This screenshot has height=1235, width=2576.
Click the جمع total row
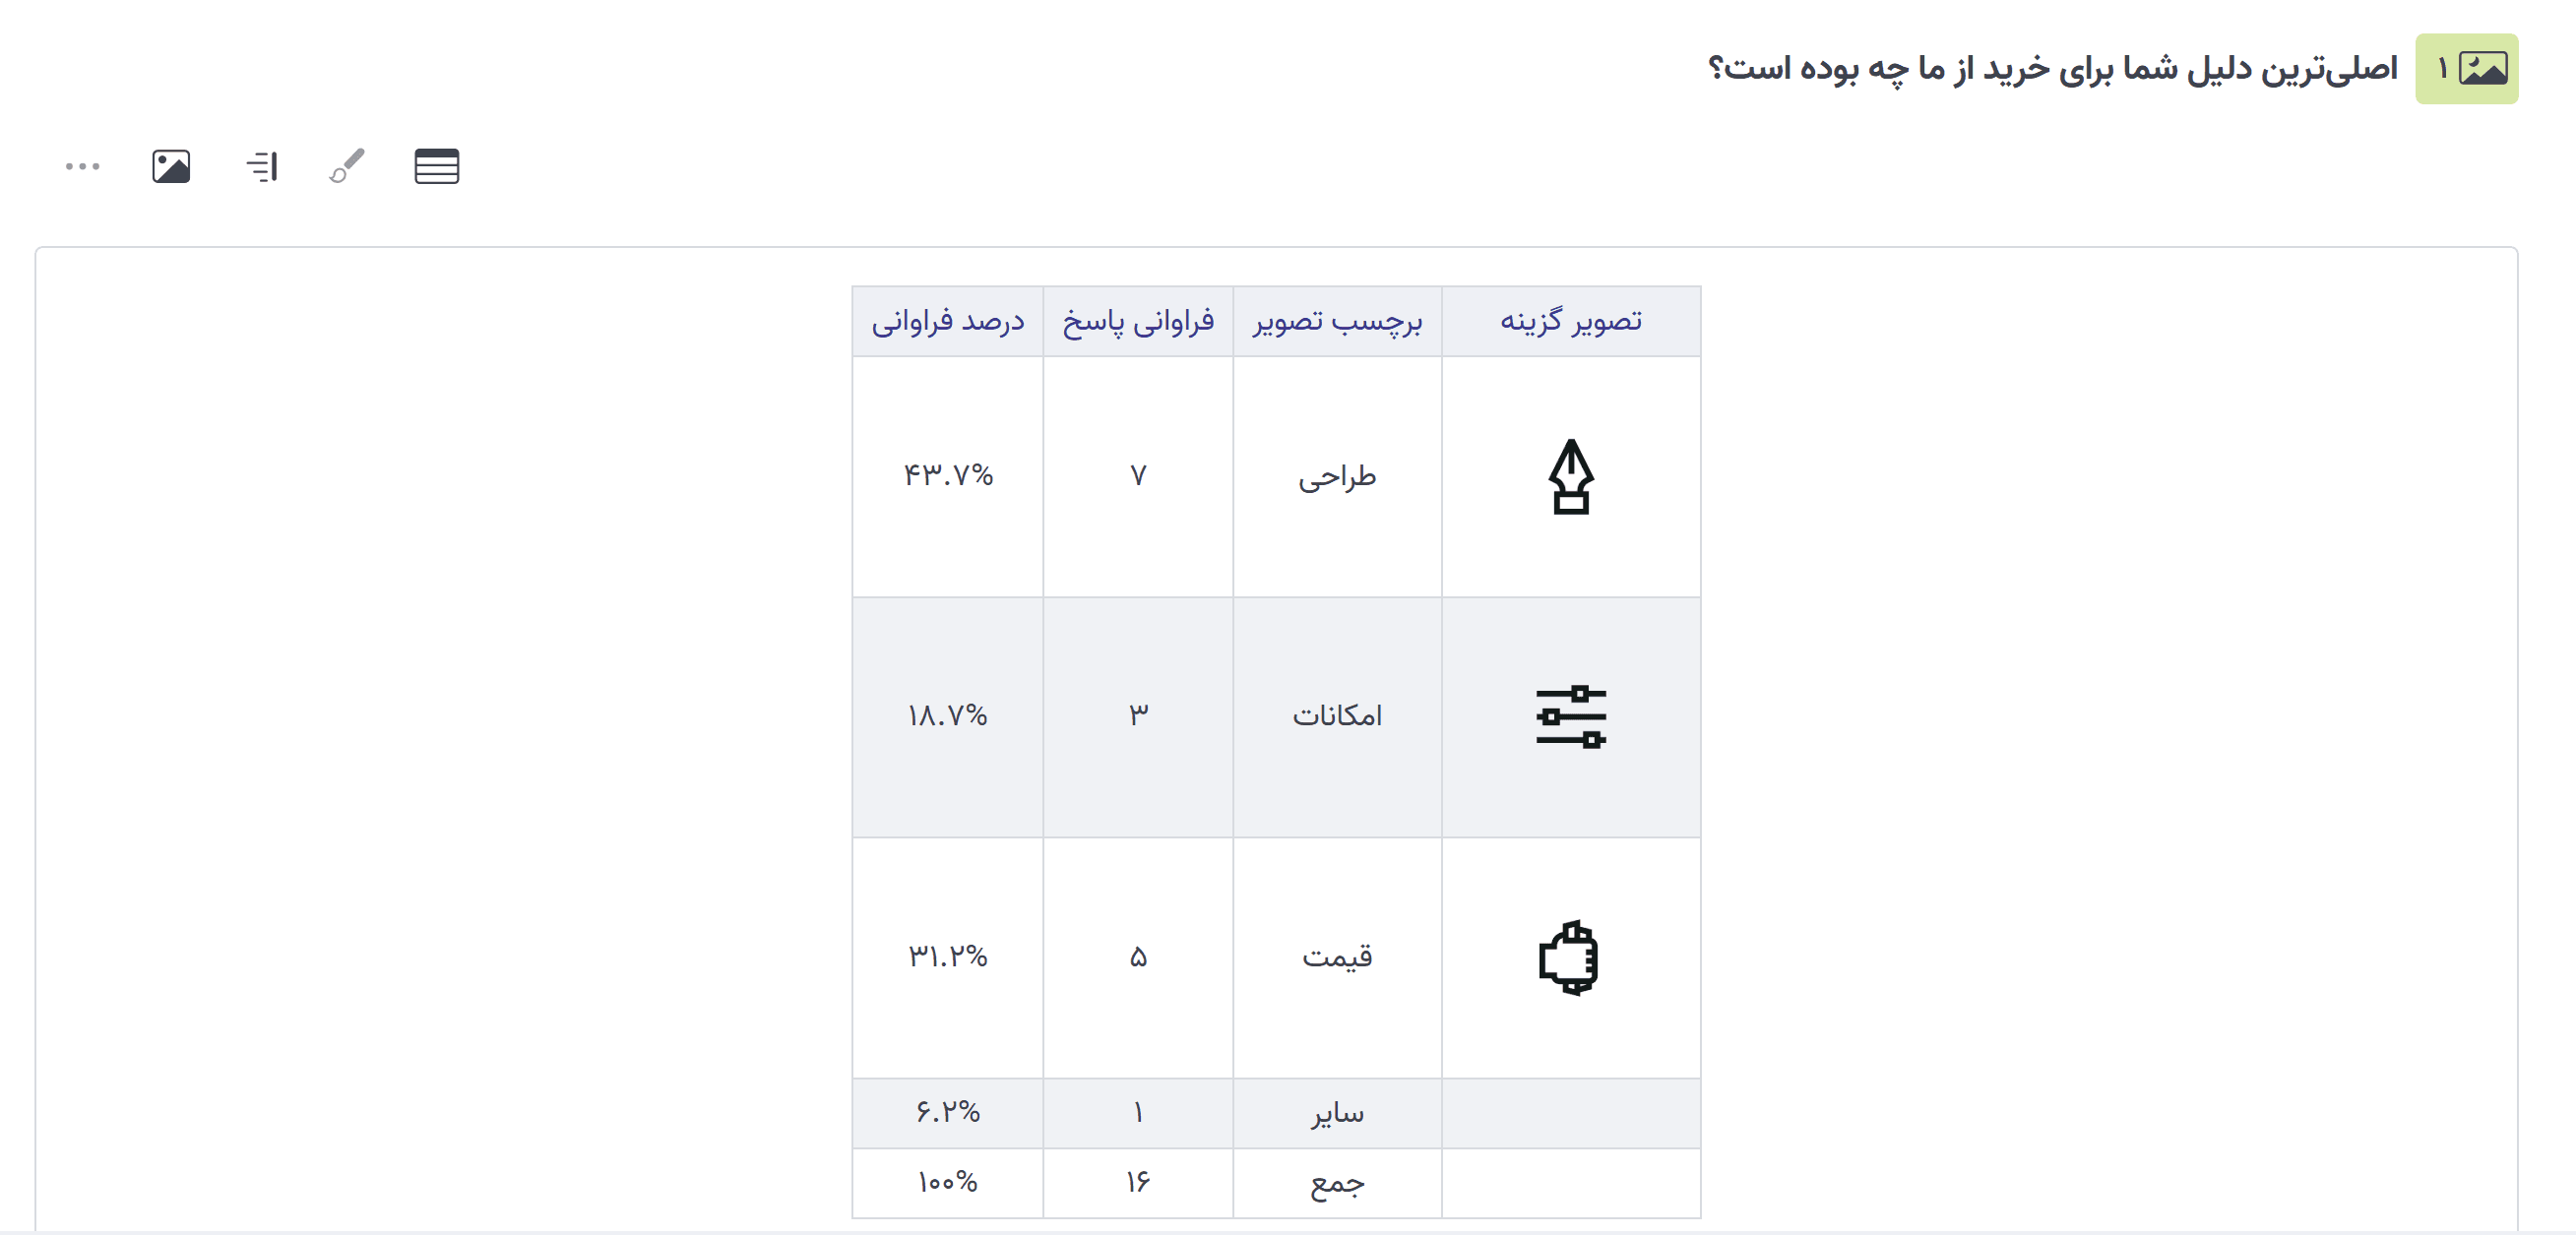tap(1337, 1181)
